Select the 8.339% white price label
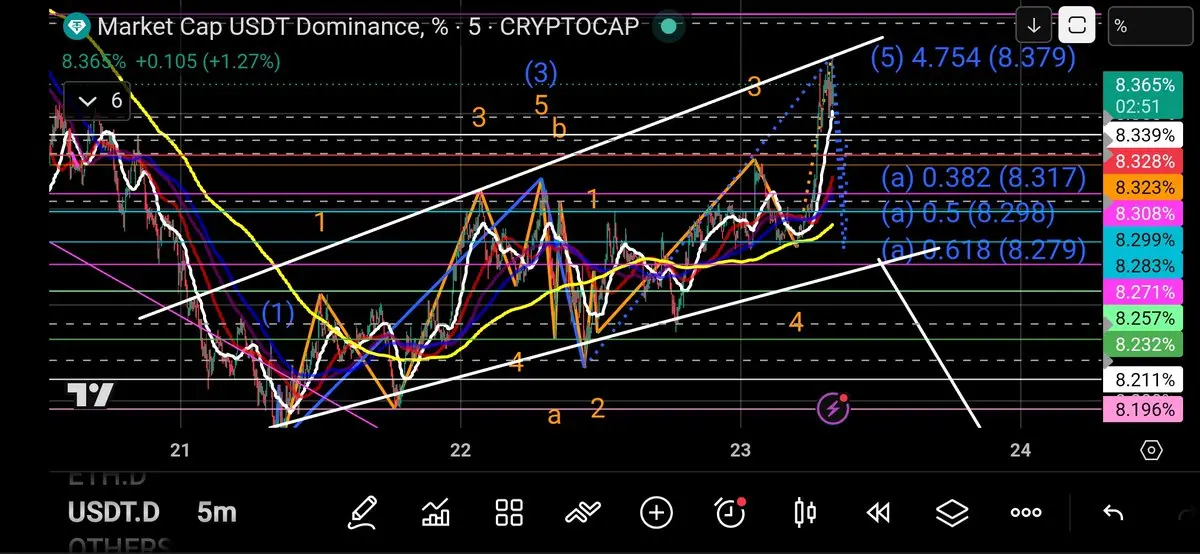This screenshot has height=554, width=1200. (1144, 135)
